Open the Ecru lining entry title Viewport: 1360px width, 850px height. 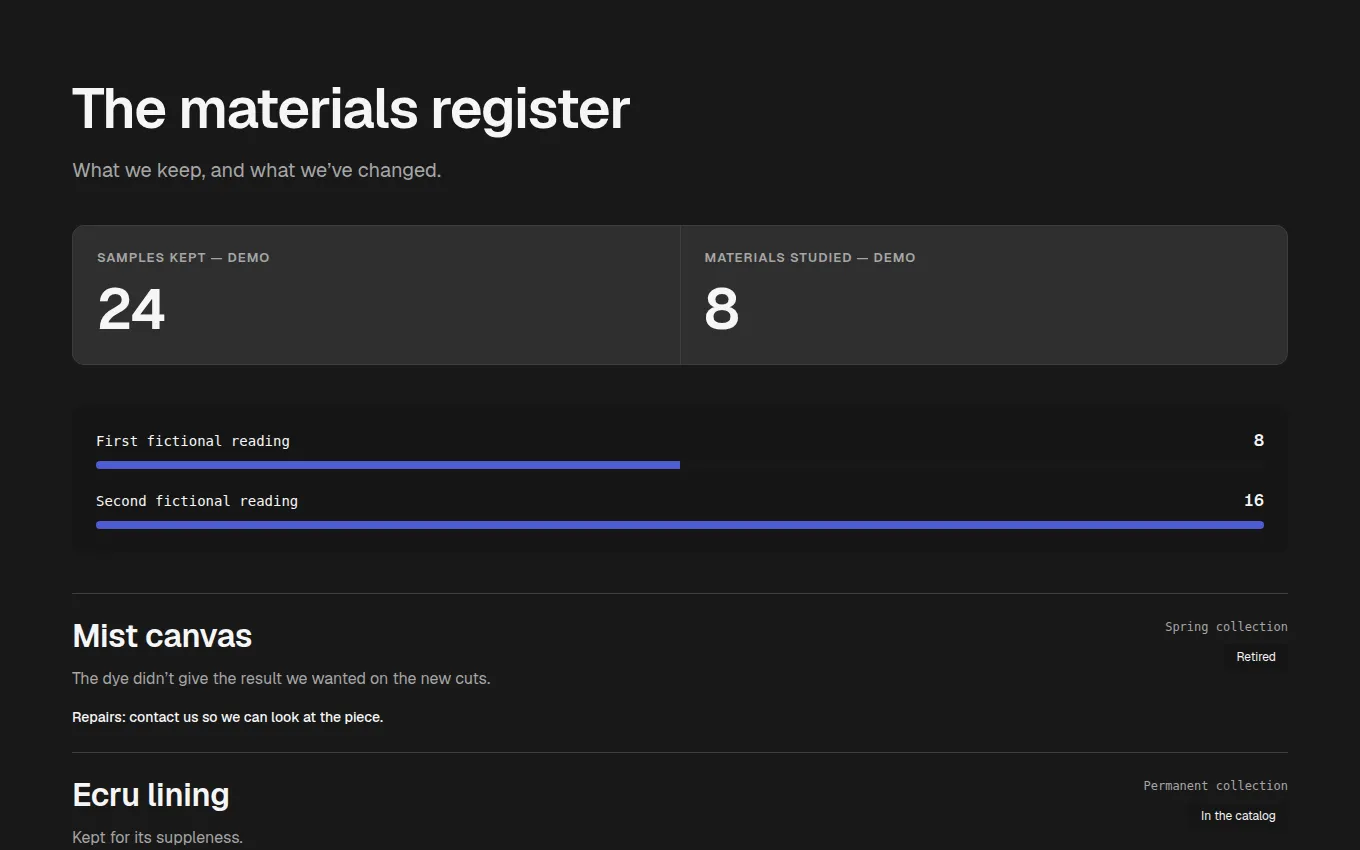[x=151, y=795]
